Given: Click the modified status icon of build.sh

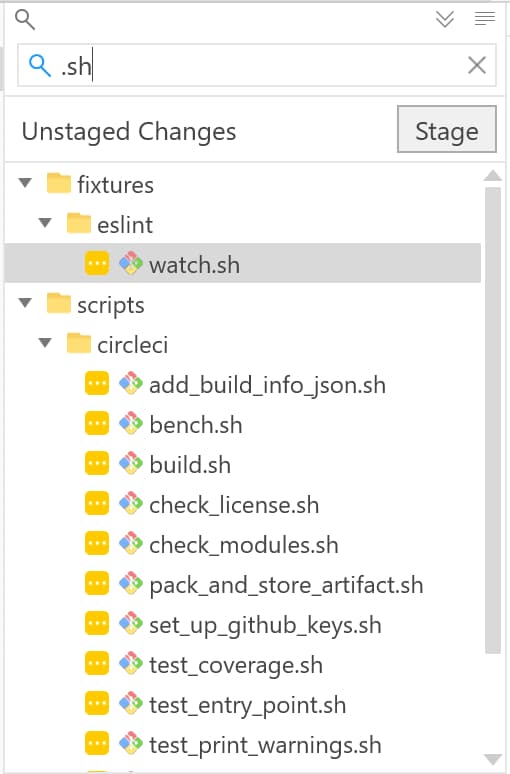Looking at the screenshot, I should 97,464.
